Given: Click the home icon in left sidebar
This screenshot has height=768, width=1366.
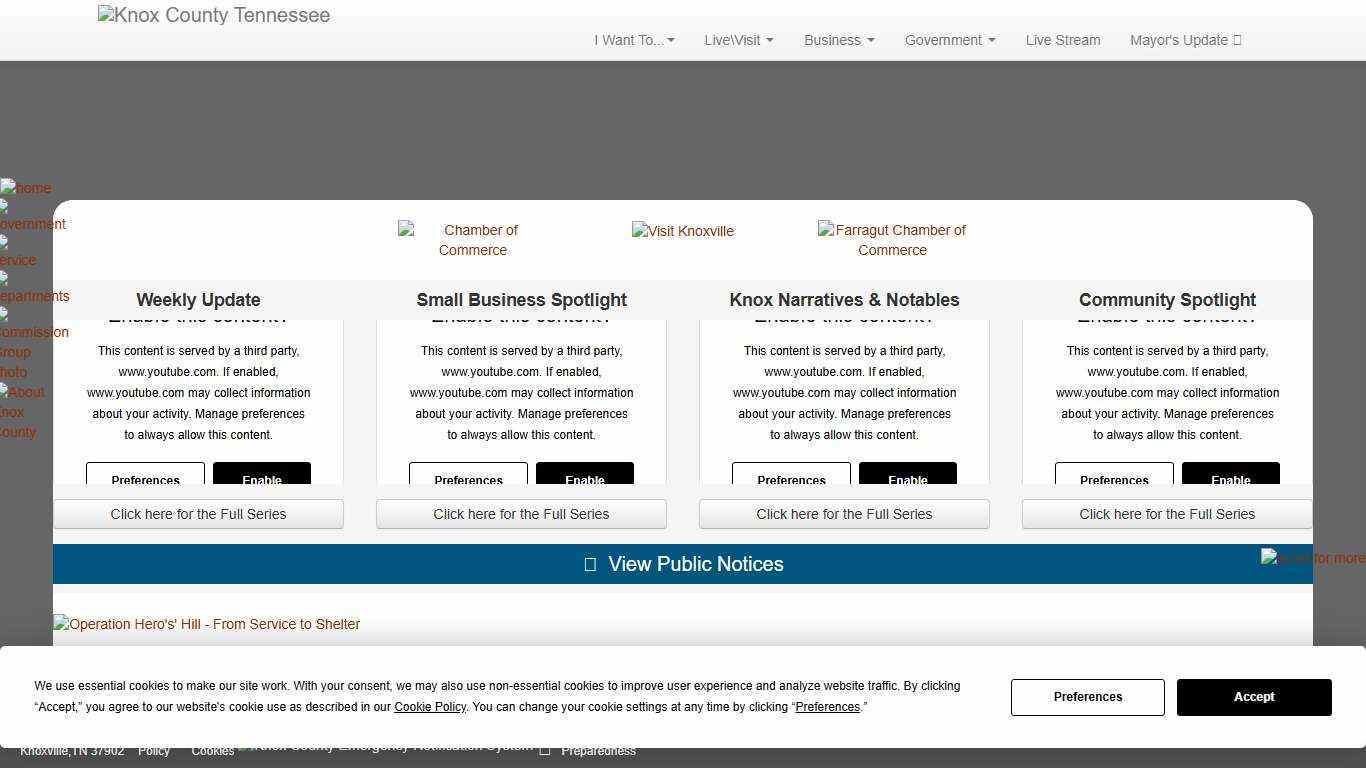Looking at the screenshot, I should tap(26, 188).
